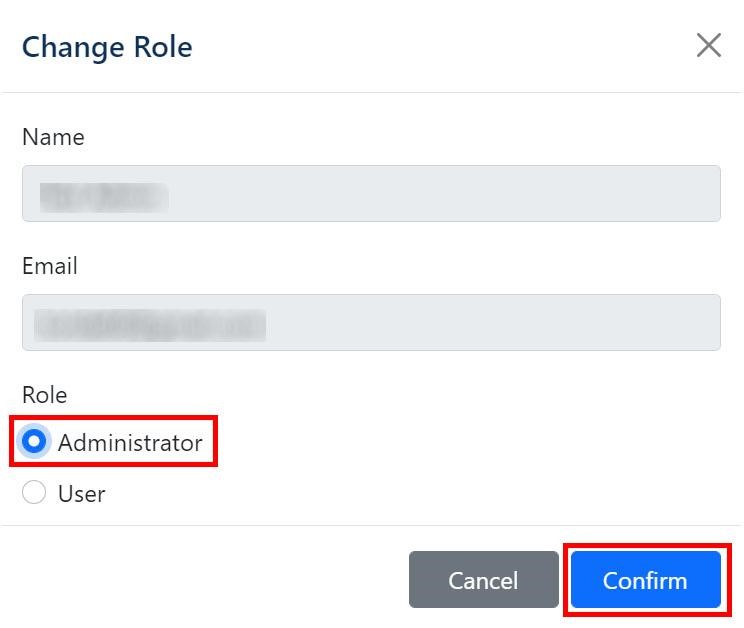This screenshot has height=628, width=744.
Task: Click the blurred name value text
Action: click(x=103, y=195)
